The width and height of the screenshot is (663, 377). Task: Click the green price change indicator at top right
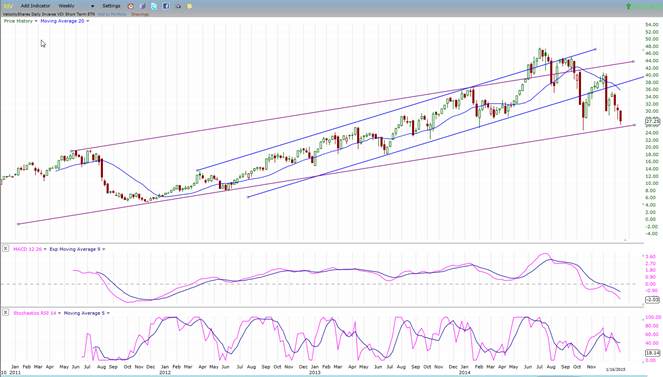[x=644, y=6]
